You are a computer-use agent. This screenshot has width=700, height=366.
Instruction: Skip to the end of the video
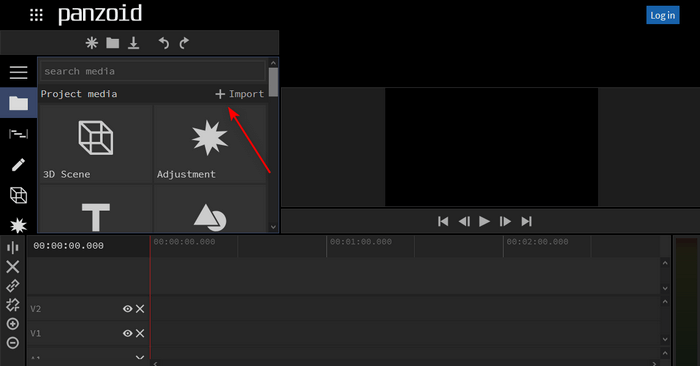click(x=526, y=221)
